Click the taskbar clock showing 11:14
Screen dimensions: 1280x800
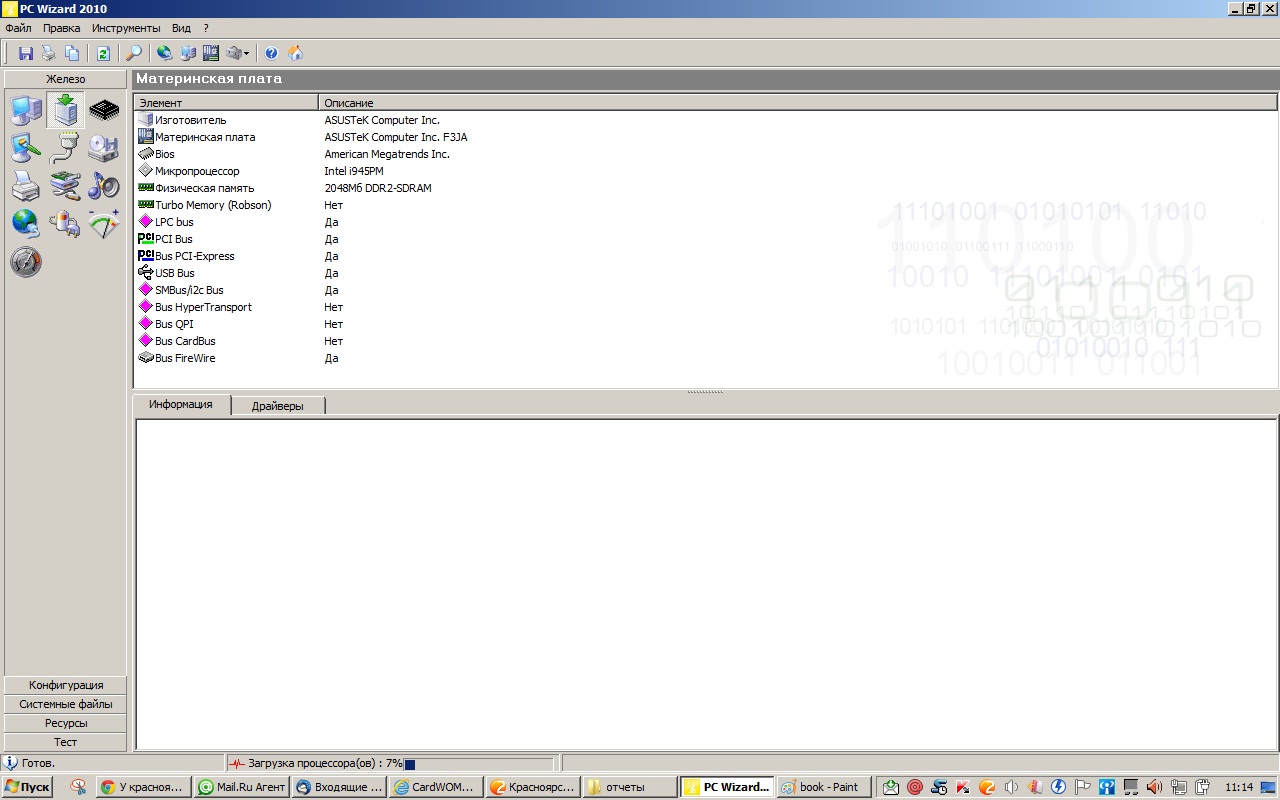point(1239,787)
